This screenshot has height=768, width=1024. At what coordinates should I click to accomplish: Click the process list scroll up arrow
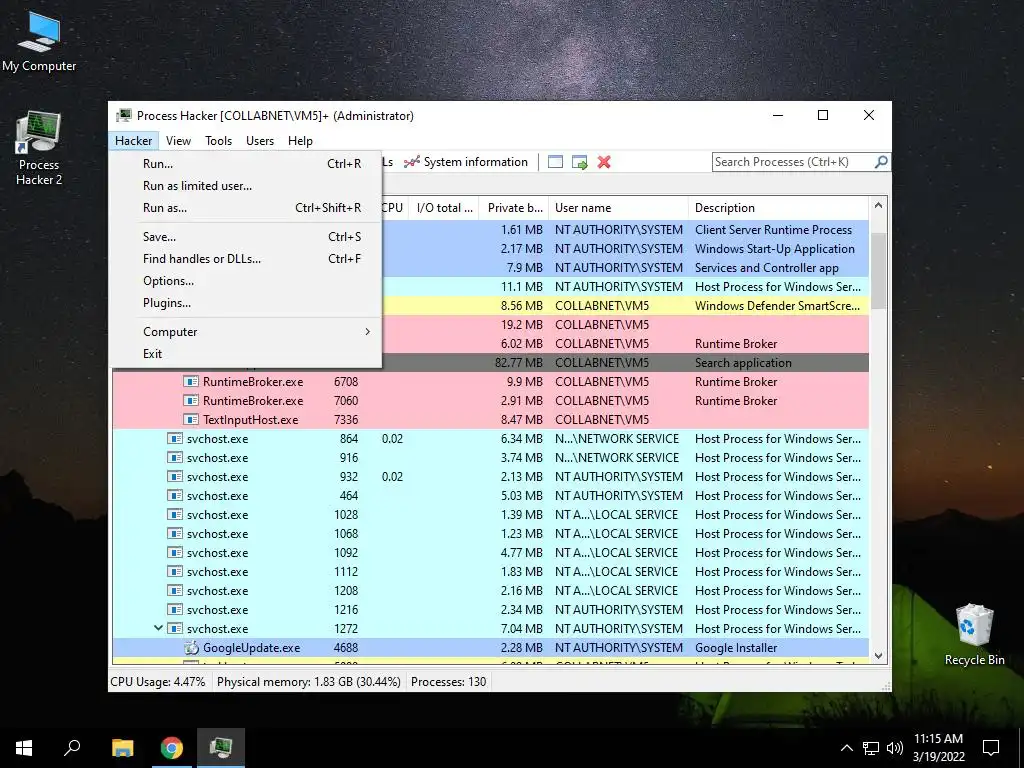pos(878,206)
